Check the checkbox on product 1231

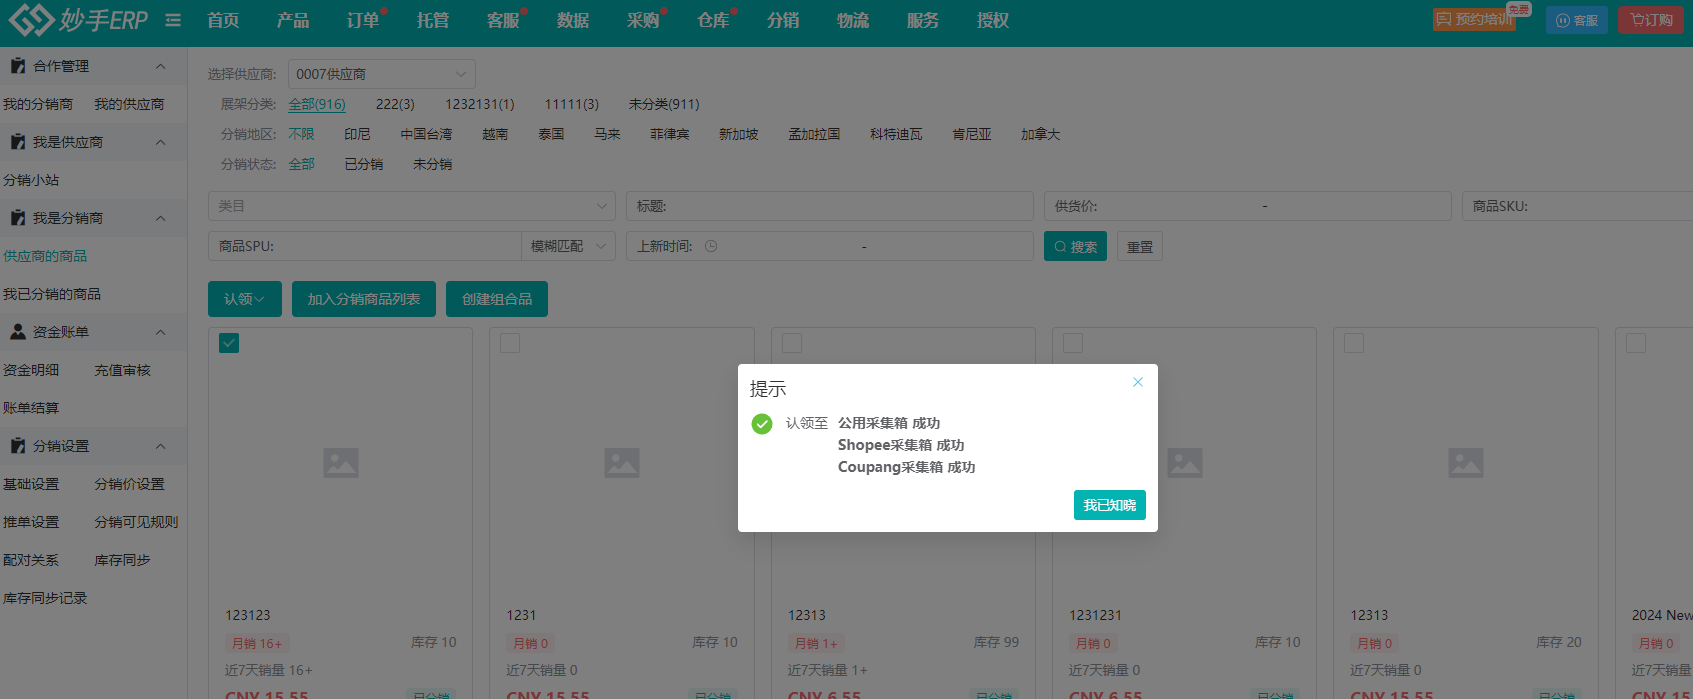(x=510, y=343)
